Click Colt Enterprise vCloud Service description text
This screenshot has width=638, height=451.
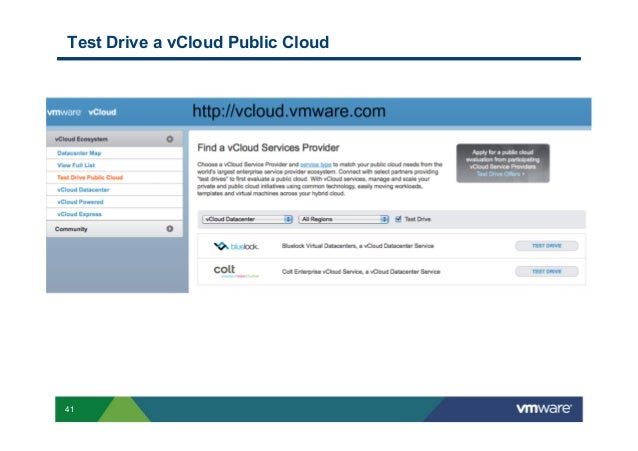coord(361,271)
